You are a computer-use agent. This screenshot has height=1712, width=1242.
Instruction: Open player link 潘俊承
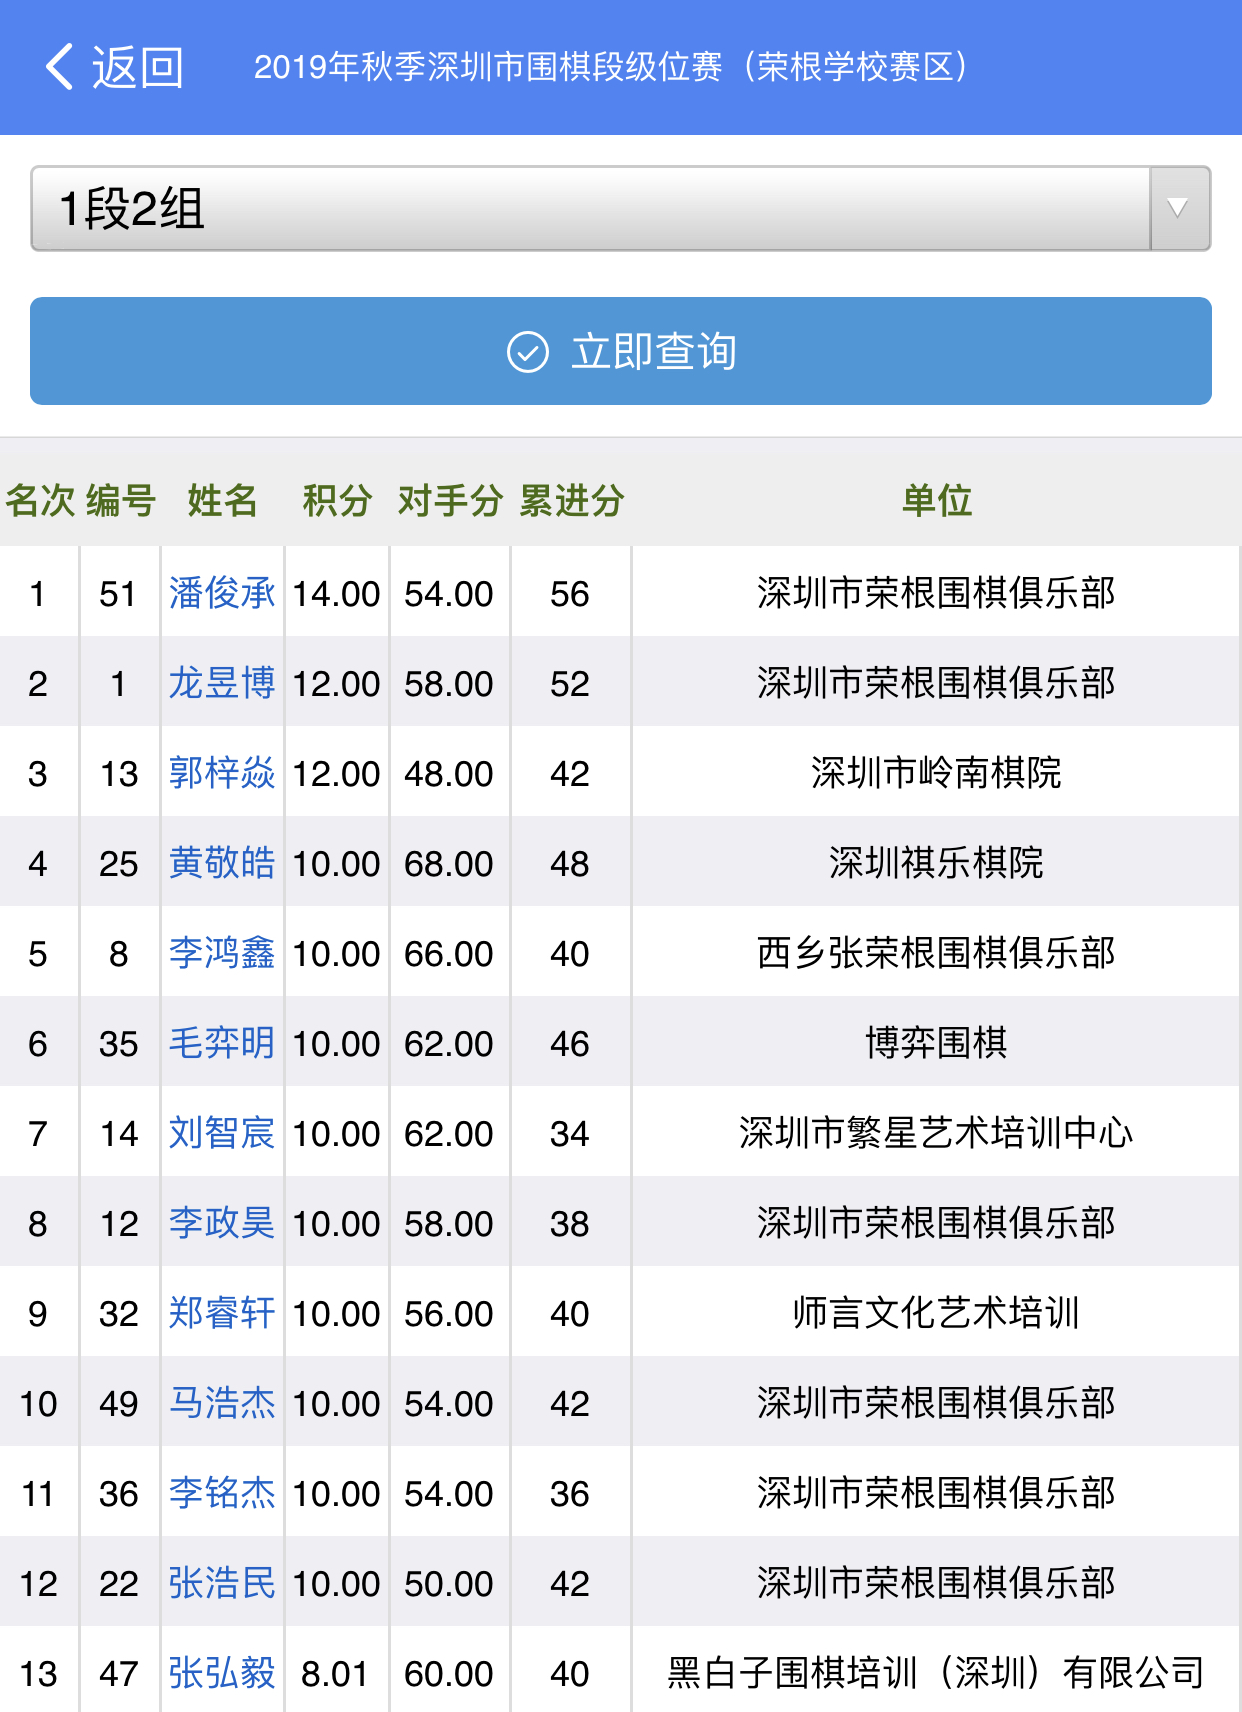pos(222,593)
